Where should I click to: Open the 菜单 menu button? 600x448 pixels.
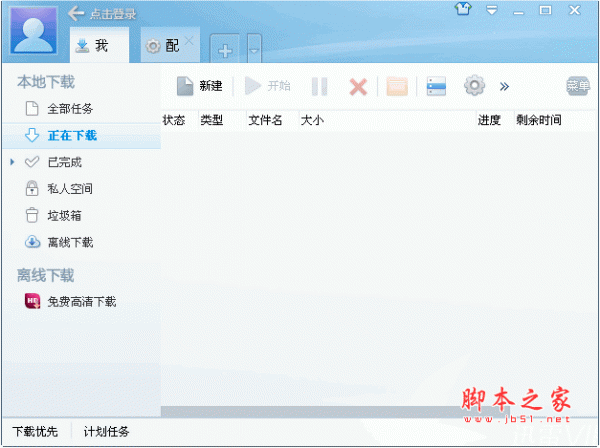click(x=578, y=86)
